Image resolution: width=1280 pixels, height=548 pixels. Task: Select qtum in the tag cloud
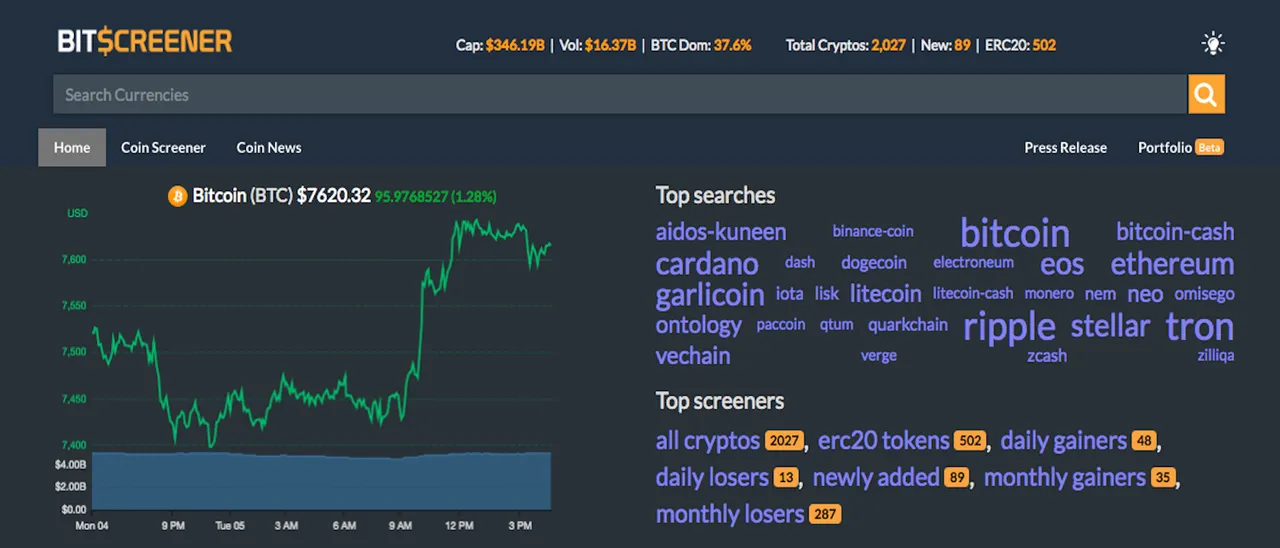837,324
